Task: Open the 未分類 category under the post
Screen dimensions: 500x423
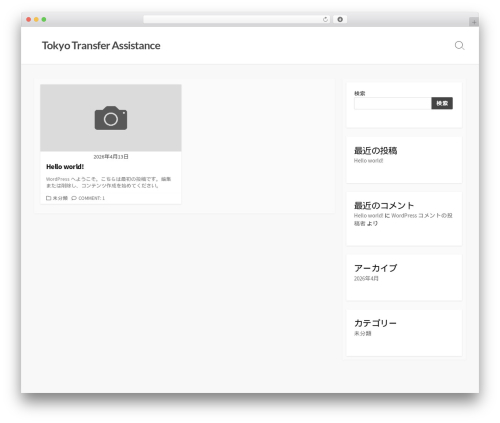Action: pos(60,198)
